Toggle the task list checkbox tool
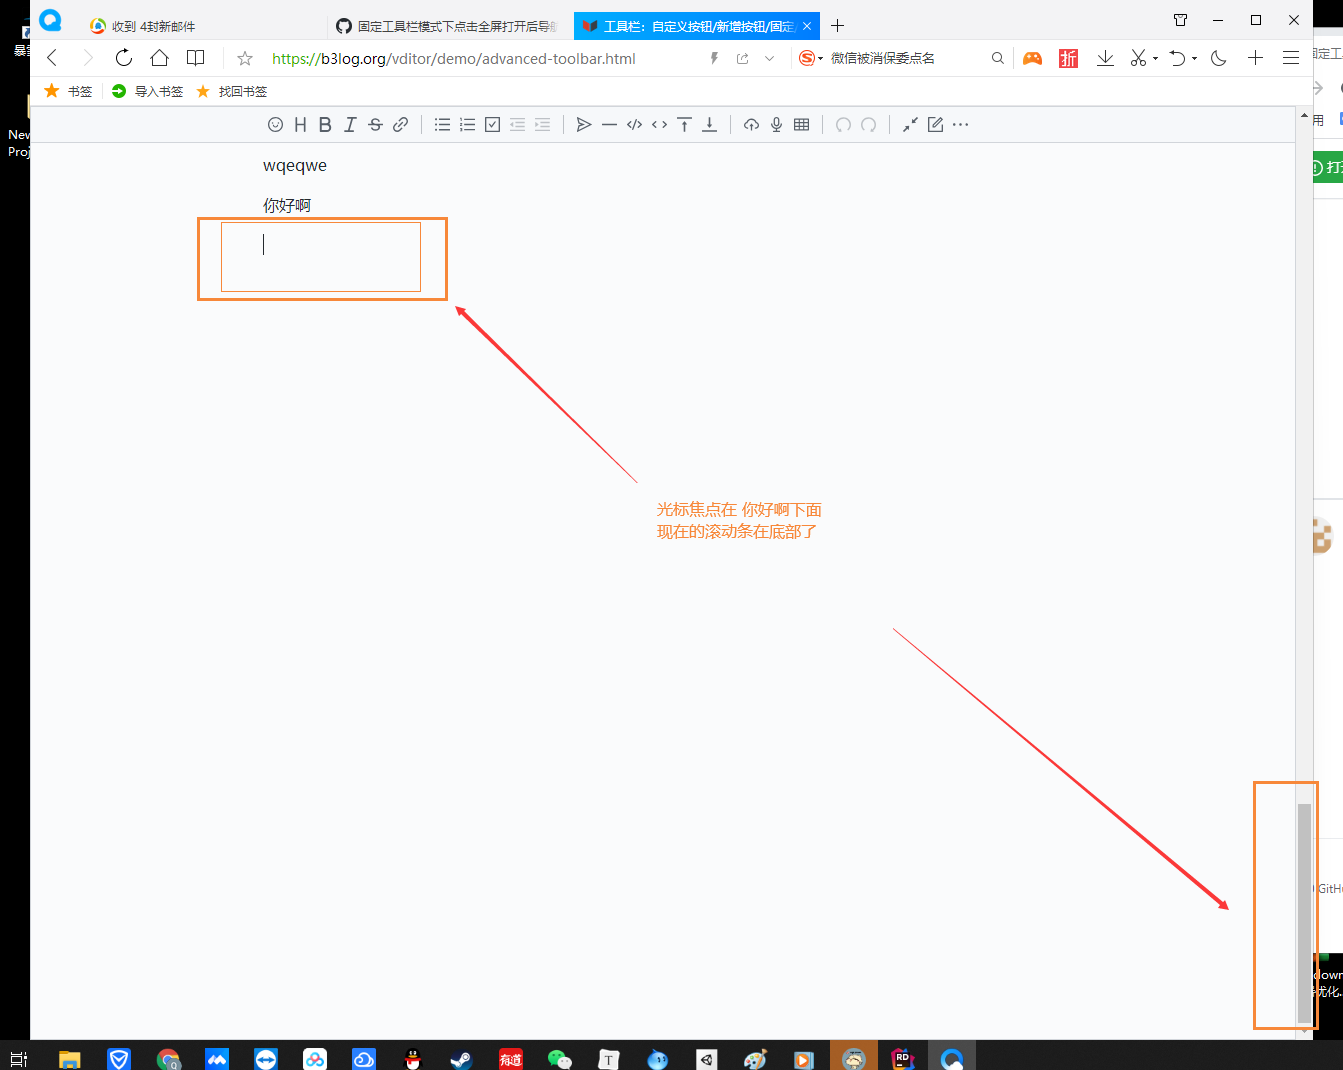This screenshot has width=1343, height=1070. pyautogui.click(x=492, y=124)
